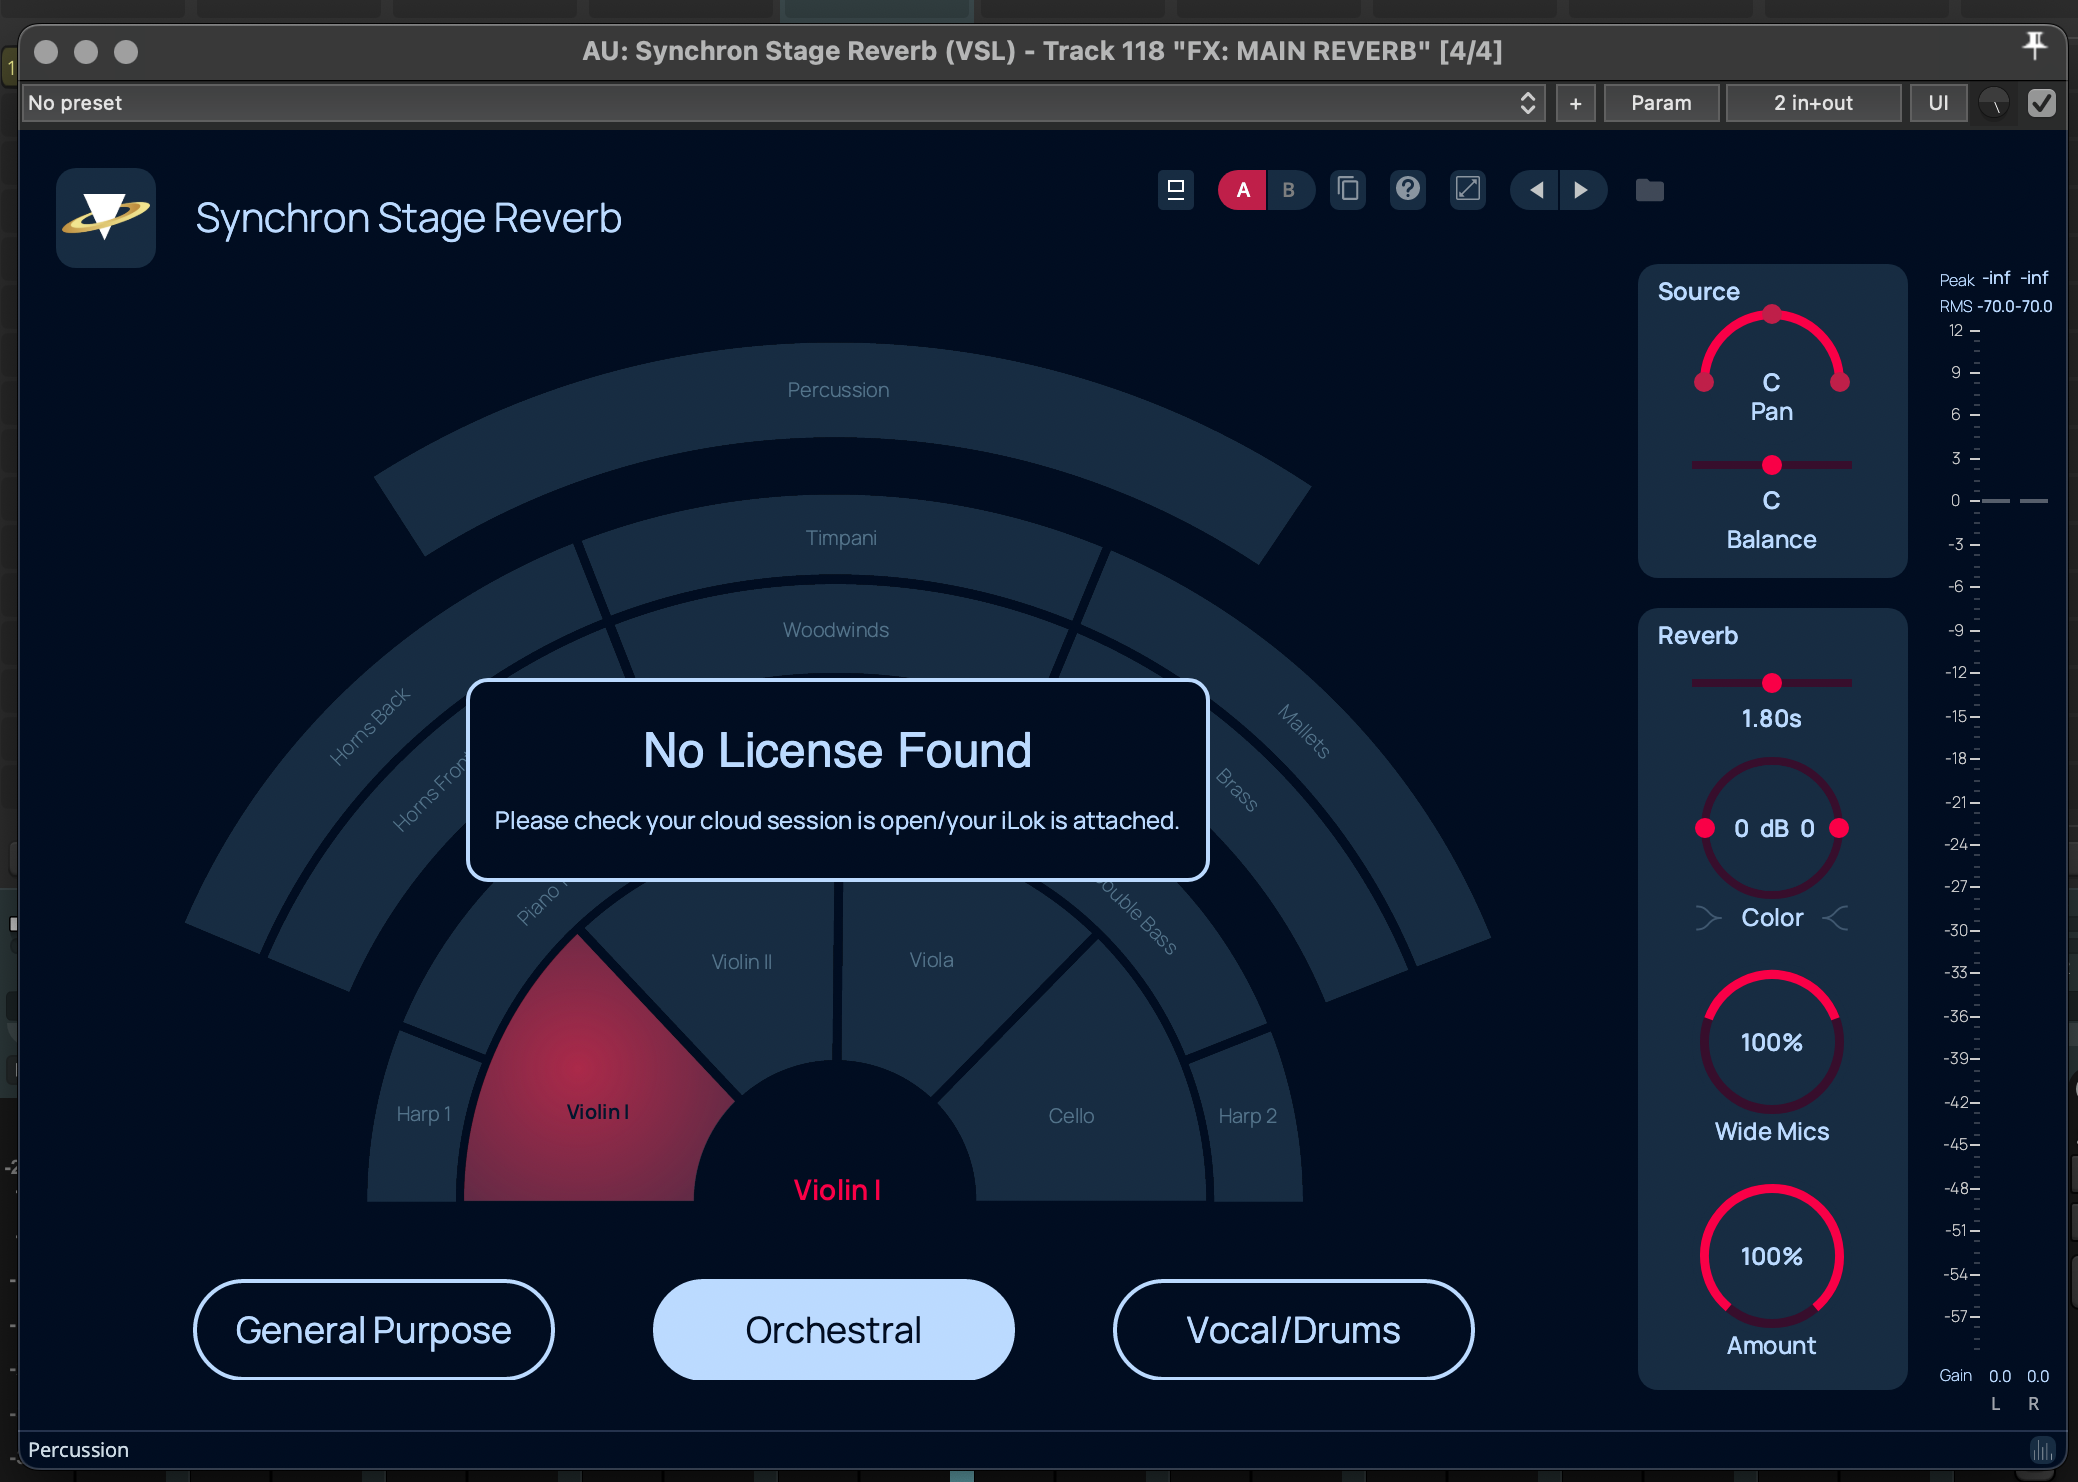Click the low-cut color filter icon

[1709, 918]
